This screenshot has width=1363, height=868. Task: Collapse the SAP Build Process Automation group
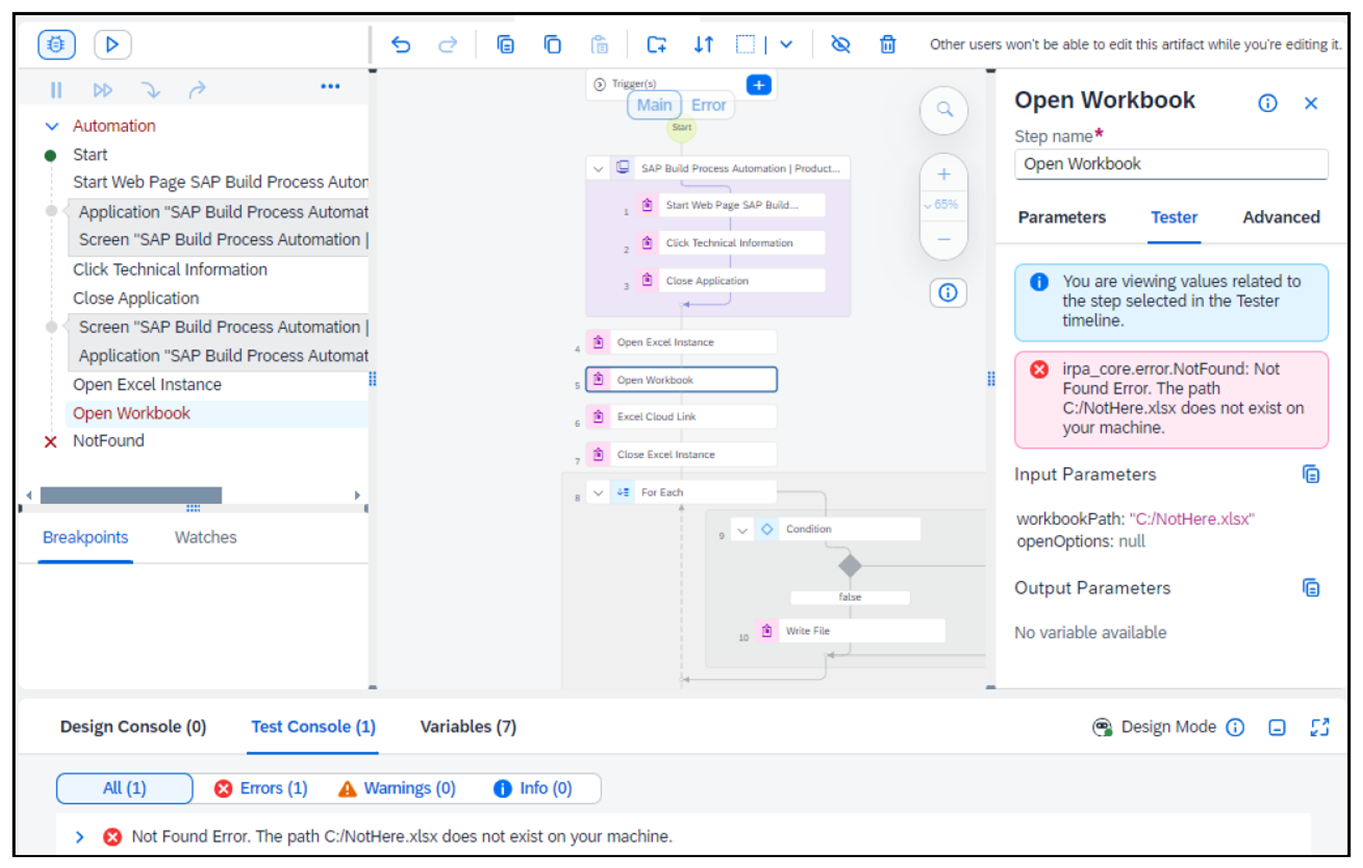tap(598, 168)
